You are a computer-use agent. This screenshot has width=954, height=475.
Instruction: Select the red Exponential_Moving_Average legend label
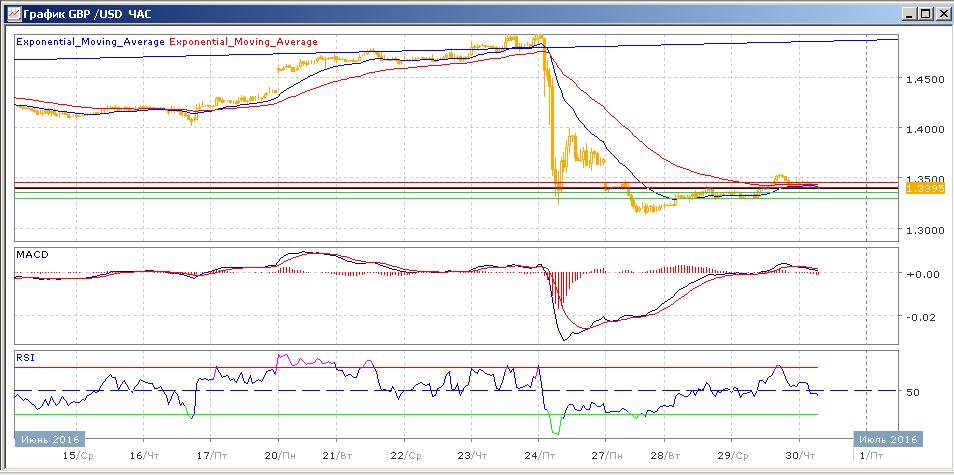(x=245, y=42)
